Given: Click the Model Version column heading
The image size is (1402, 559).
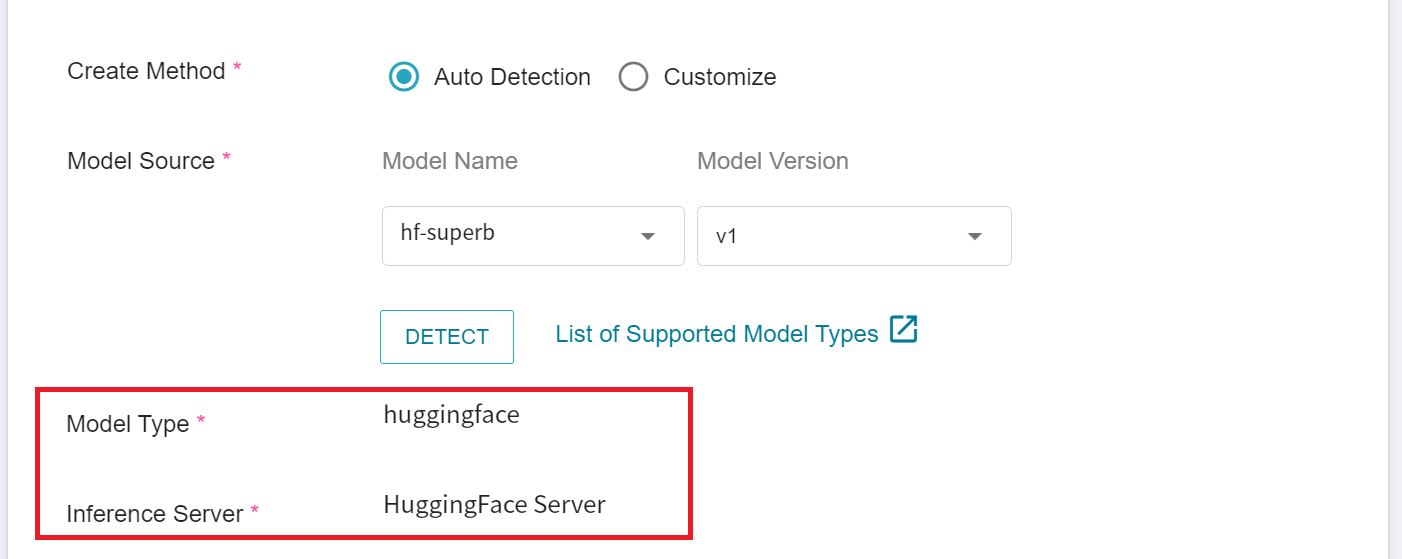Looking at the screenshot, I should point(773,161).
